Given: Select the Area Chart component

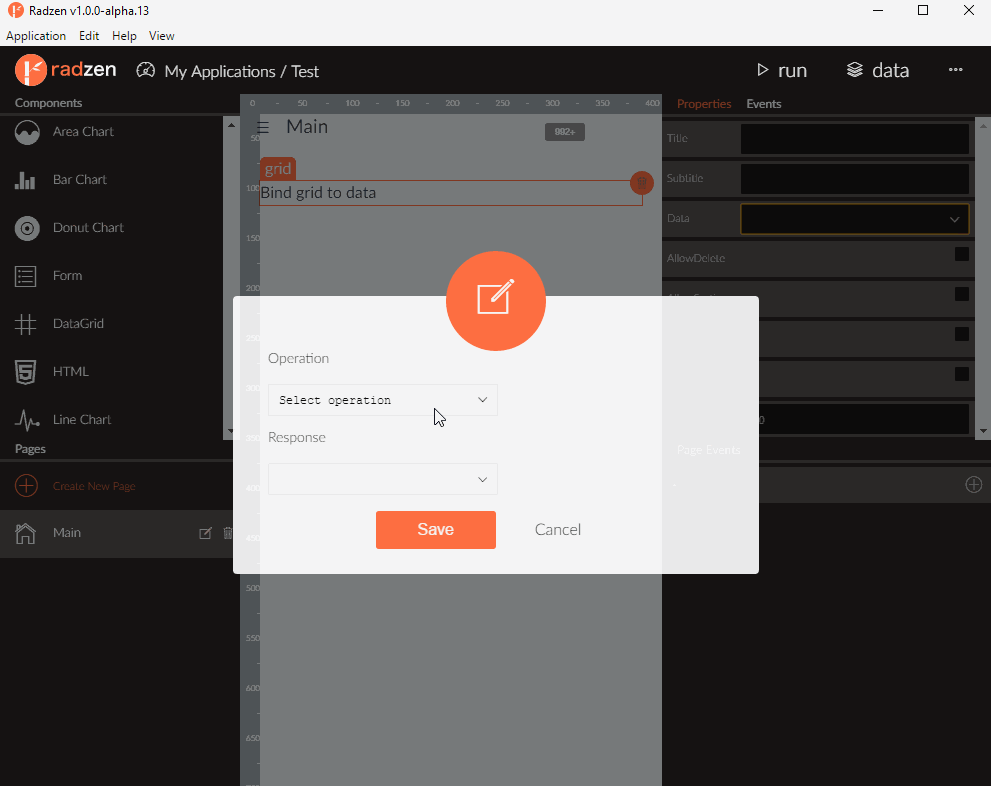Looking at the screenshot, I should [83, 131].
